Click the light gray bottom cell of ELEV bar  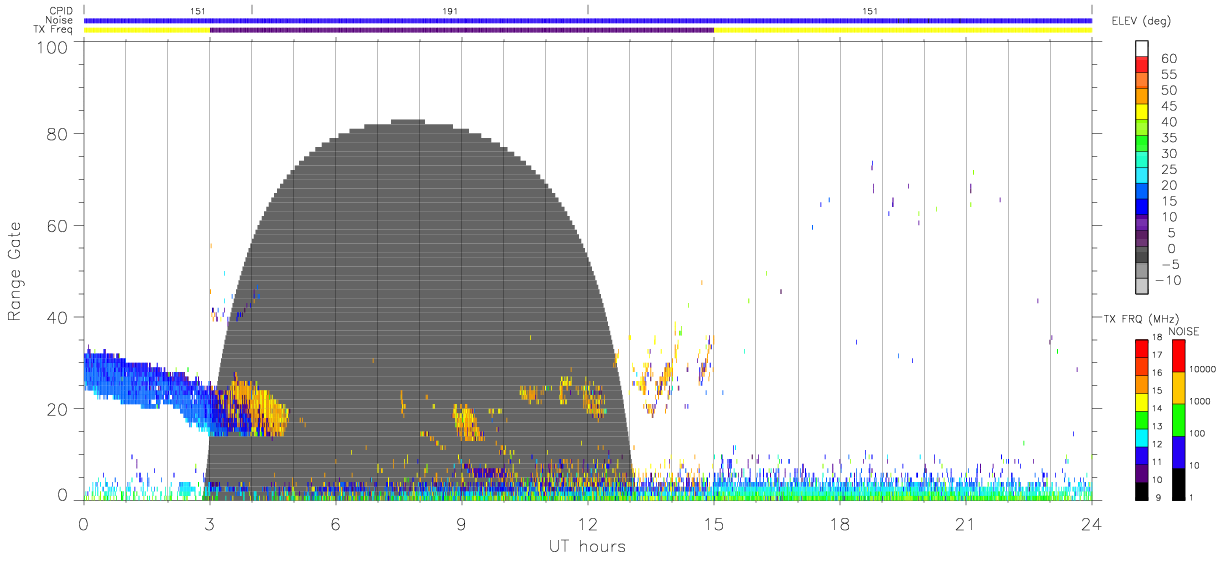coord(1142,287)
